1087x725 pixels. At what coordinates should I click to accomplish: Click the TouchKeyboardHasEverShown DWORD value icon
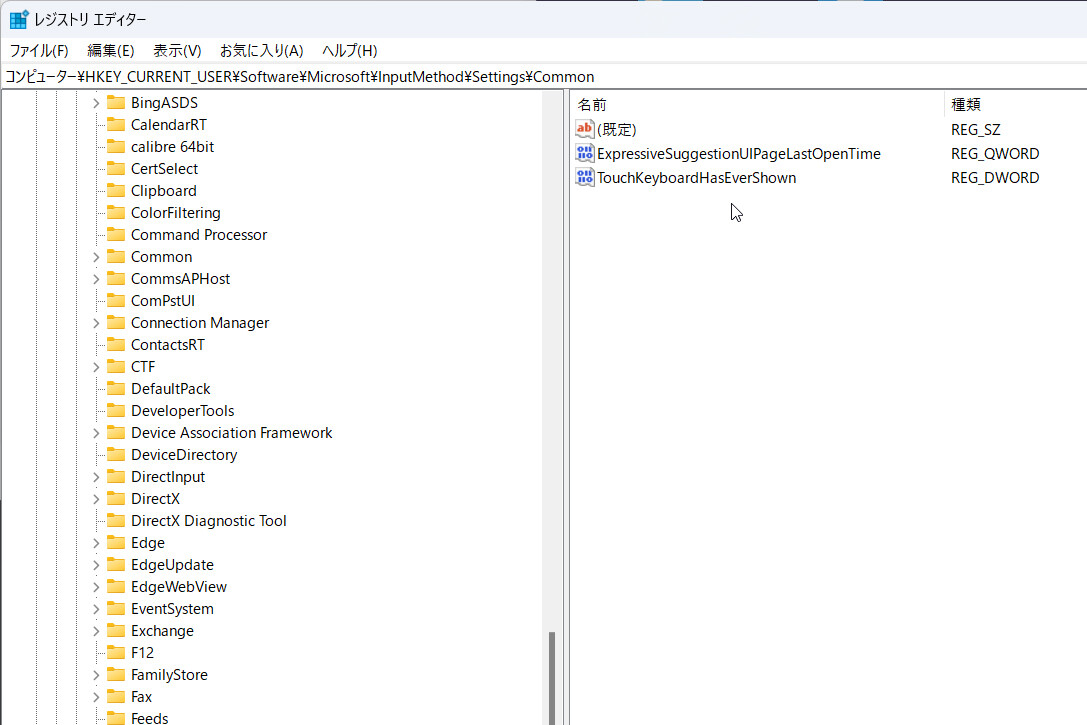[x=585, y=178]
